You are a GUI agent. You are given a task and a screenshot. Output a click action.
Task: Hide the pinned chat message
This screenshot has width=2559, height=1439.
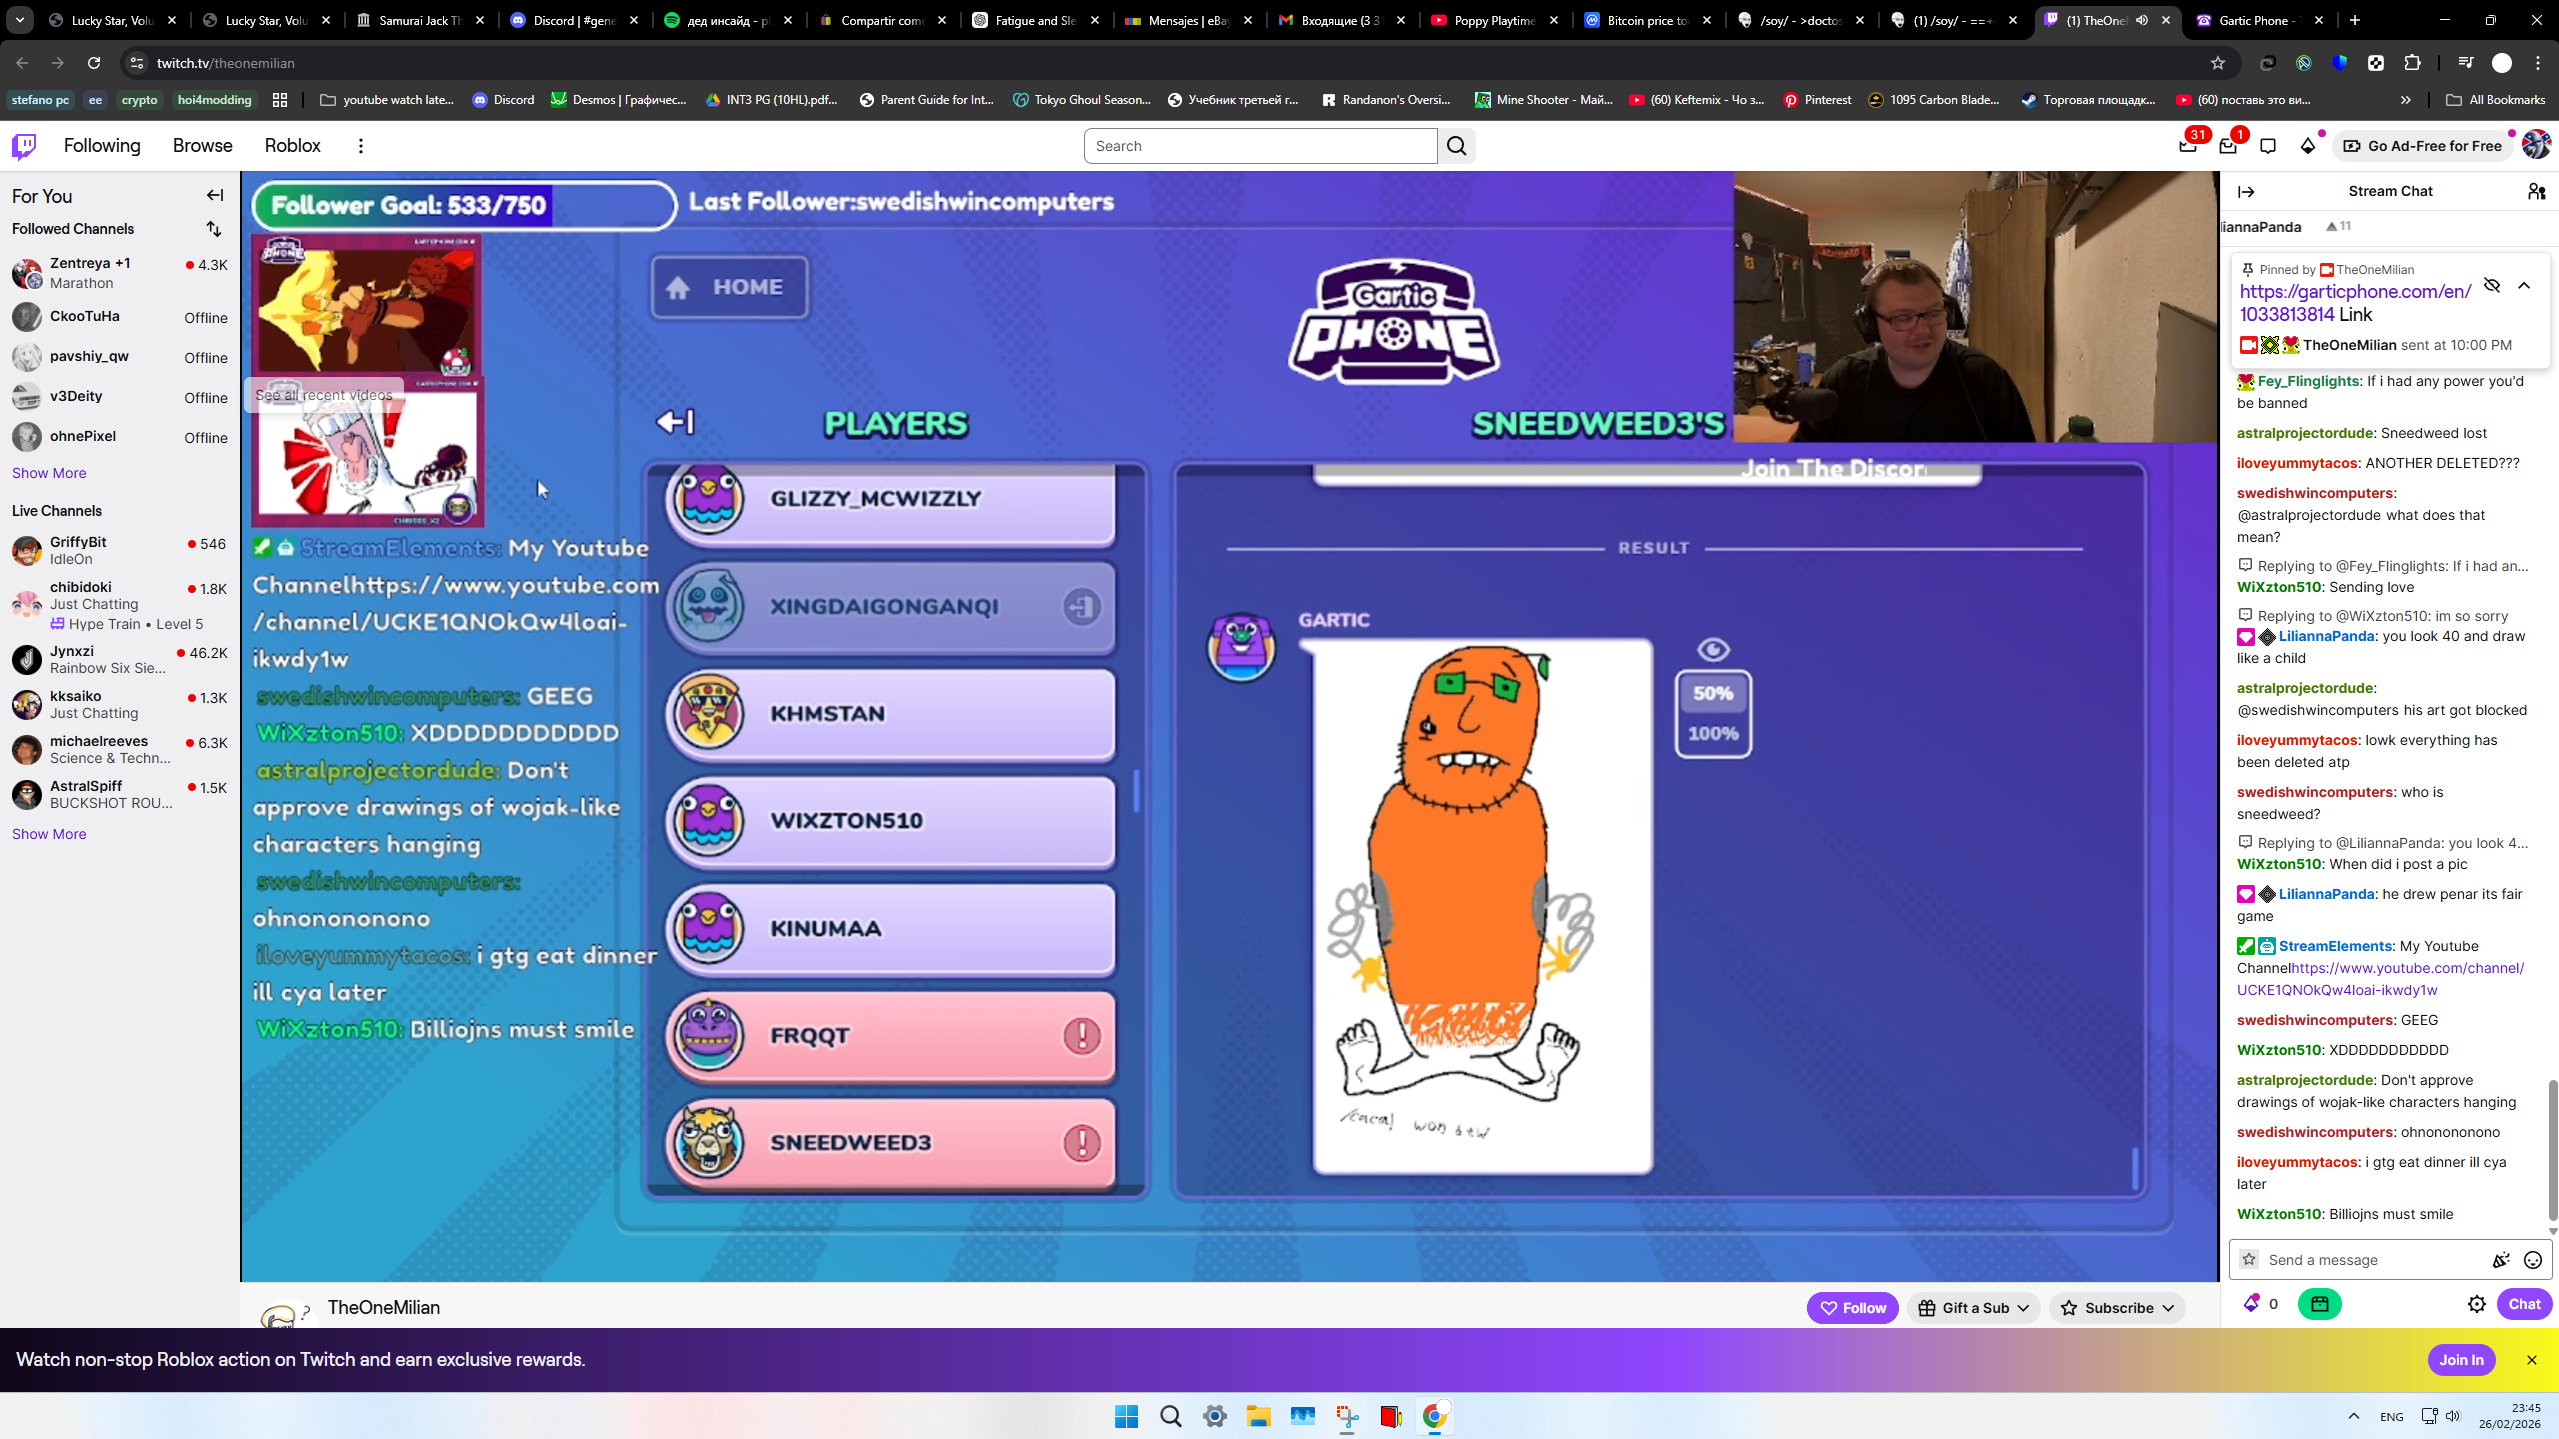[2492, 285]
